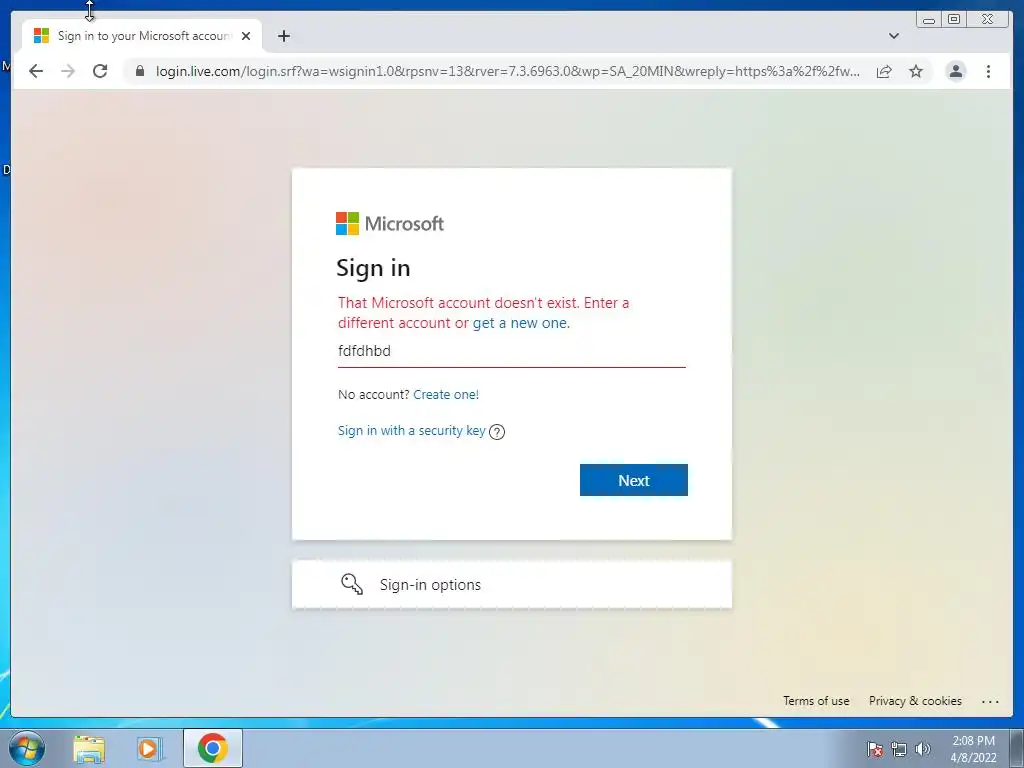Open the Action Center flag tray icon
The height and width of the screenshot is (768, 1024).
click(x=875, y=749)
